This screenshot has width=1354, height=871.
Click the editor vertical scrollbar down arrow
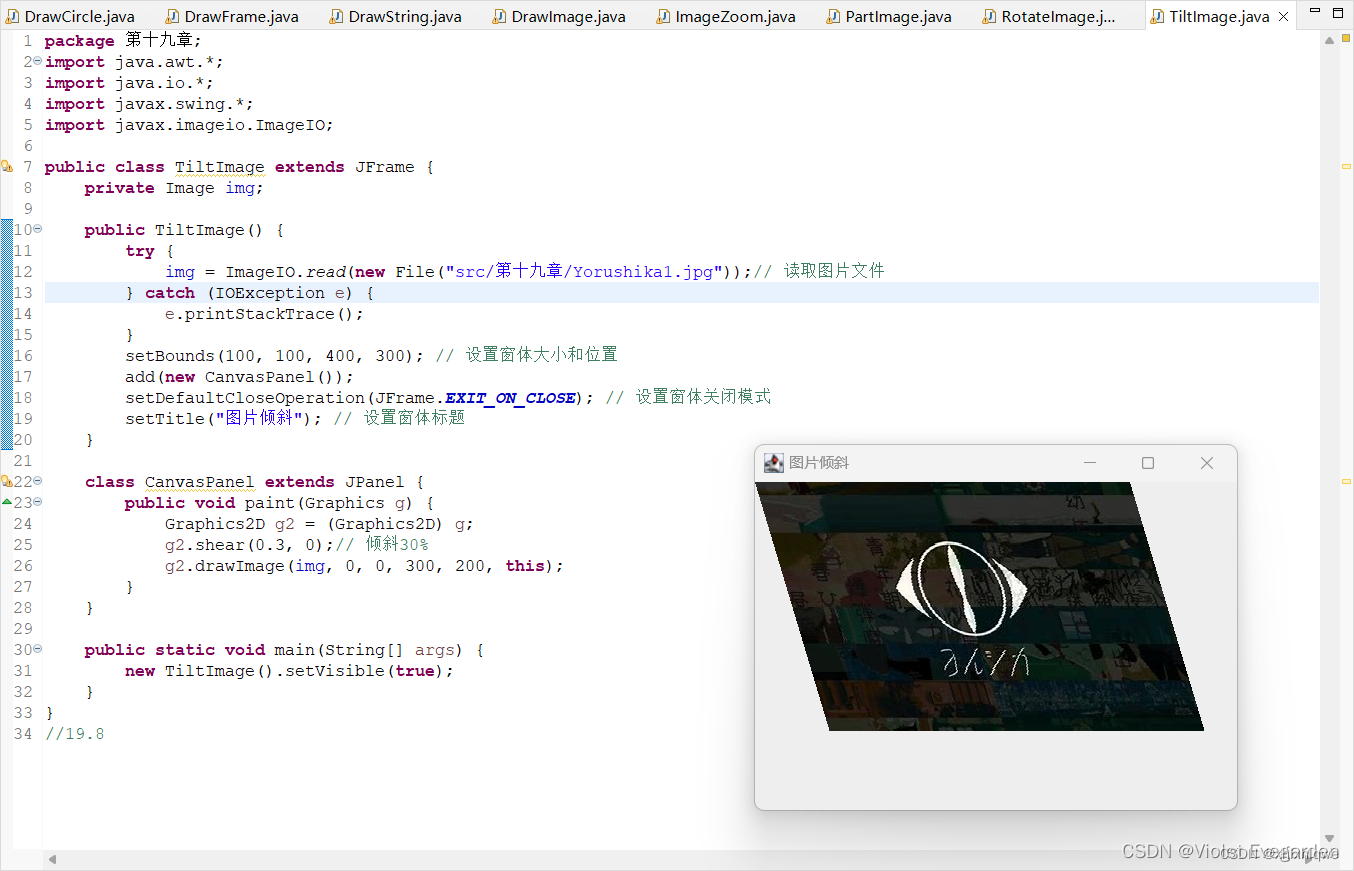[x=1329, y=839]
